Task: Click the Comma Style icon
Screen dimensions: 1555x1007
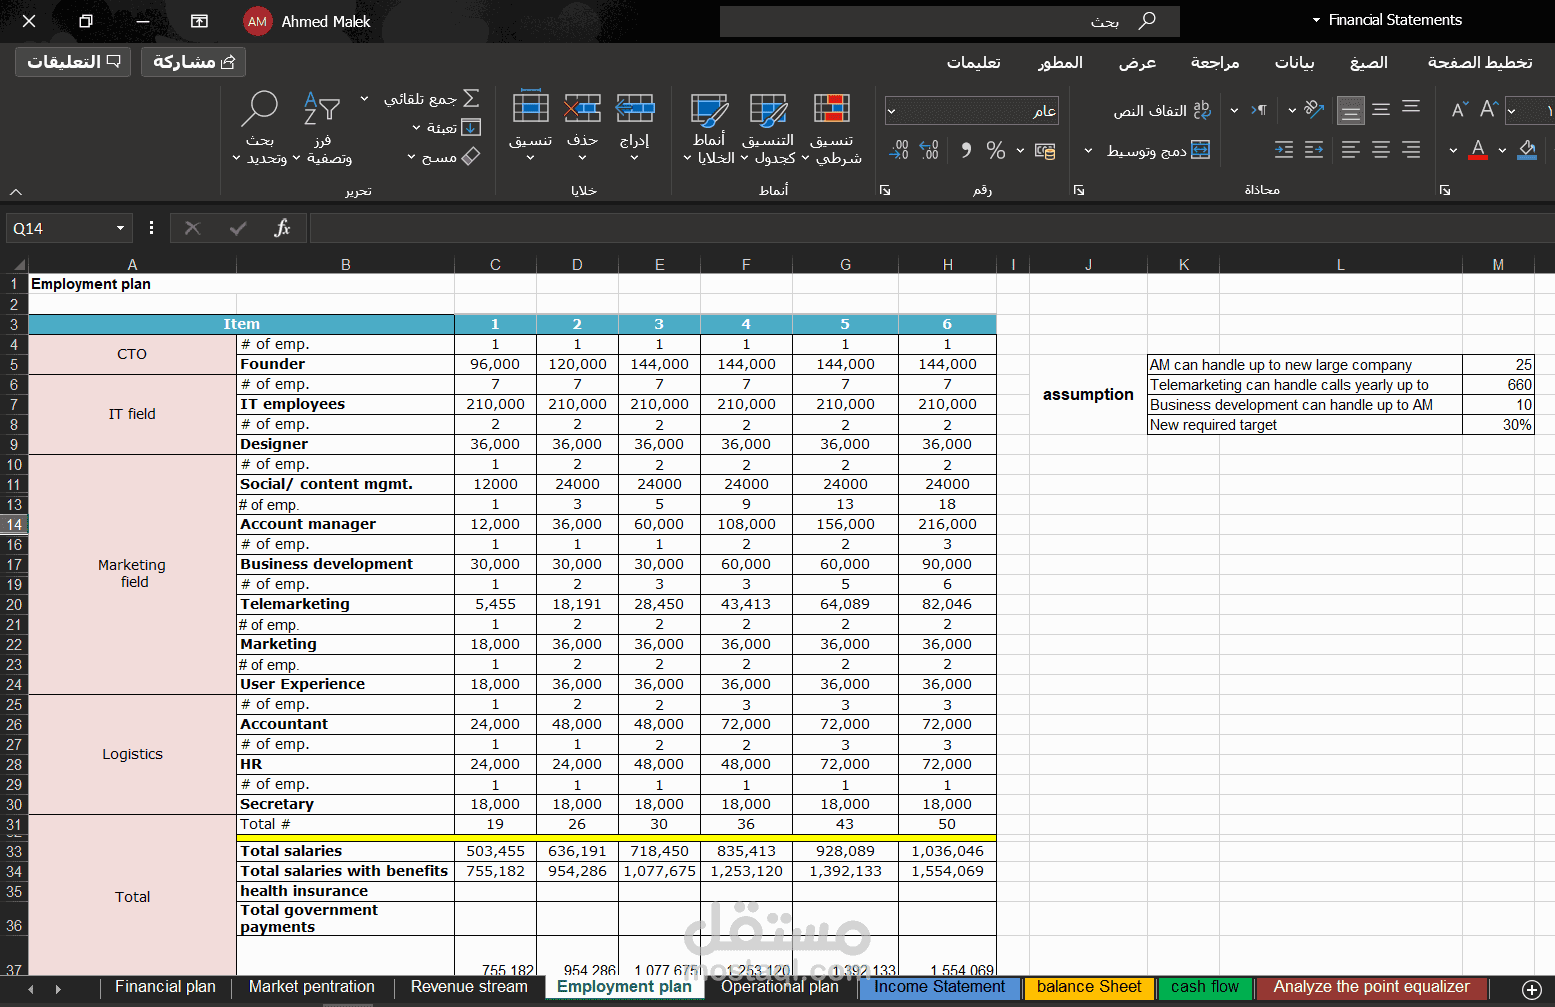Action: [966, 150]
